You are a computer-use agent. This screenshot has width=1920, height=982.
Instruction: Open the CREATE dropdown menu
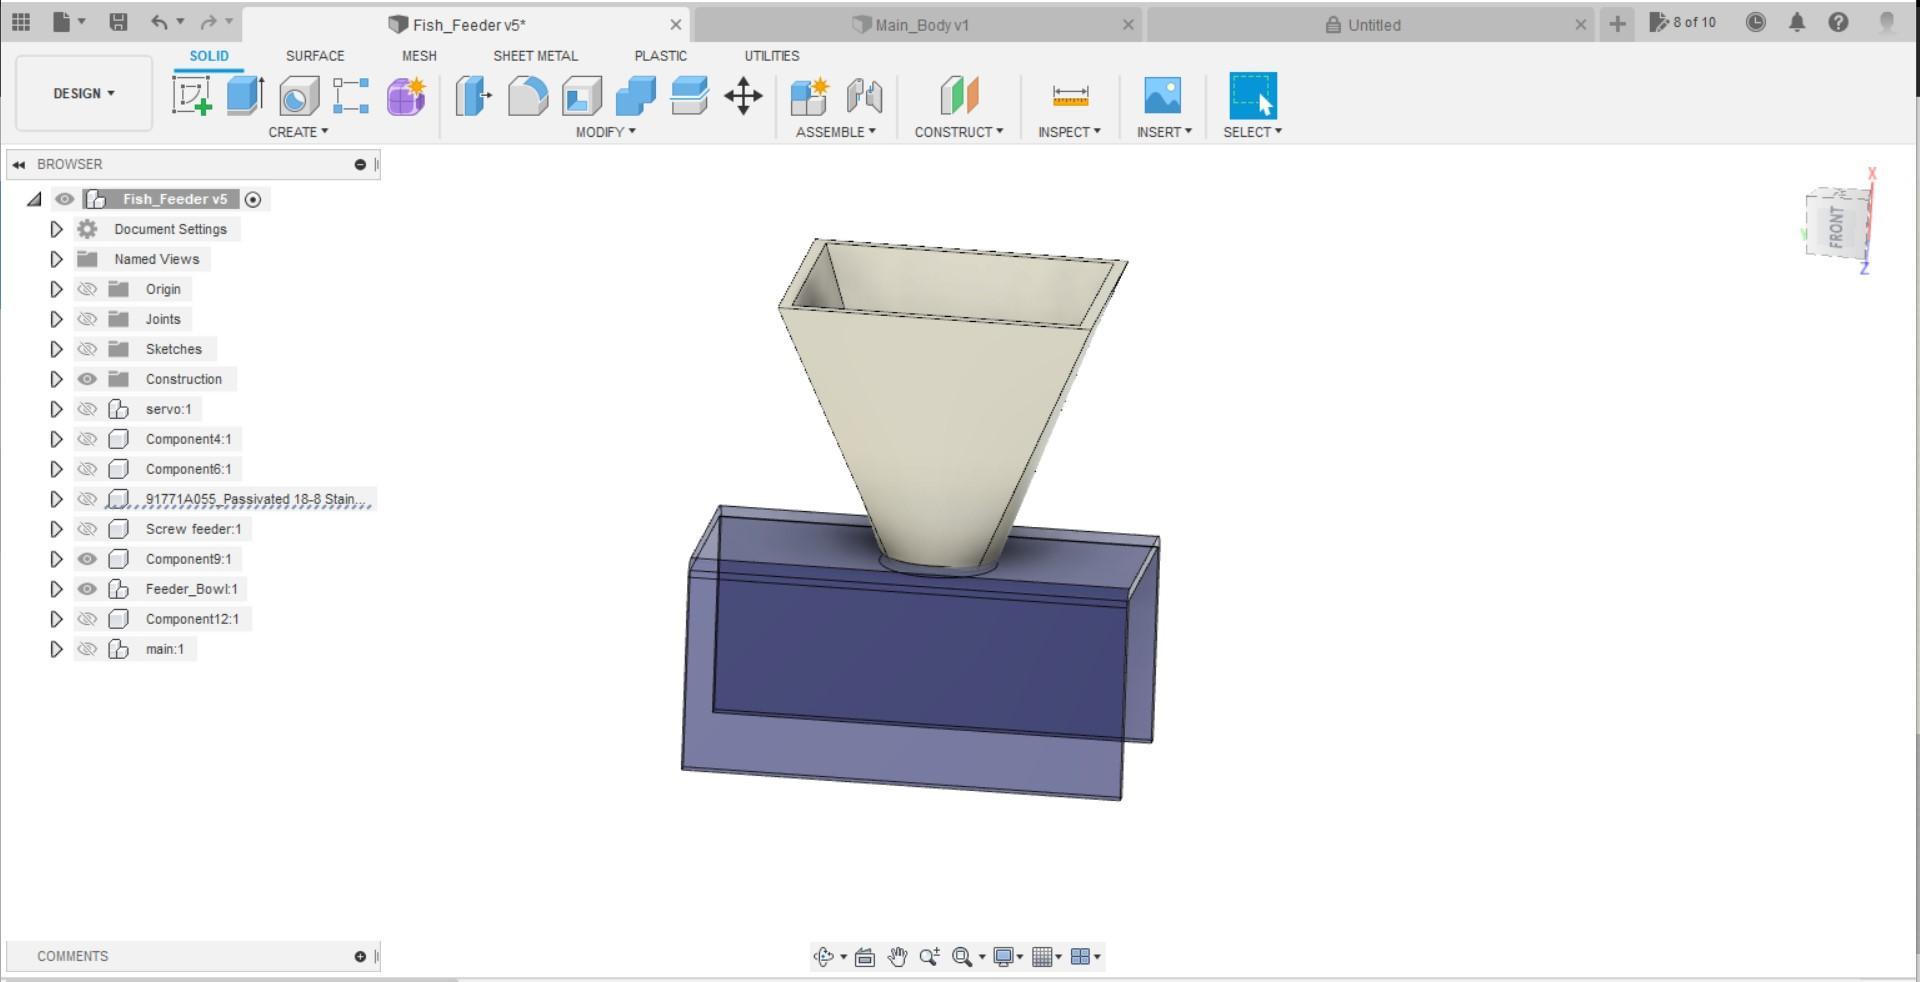coord(298,132)
